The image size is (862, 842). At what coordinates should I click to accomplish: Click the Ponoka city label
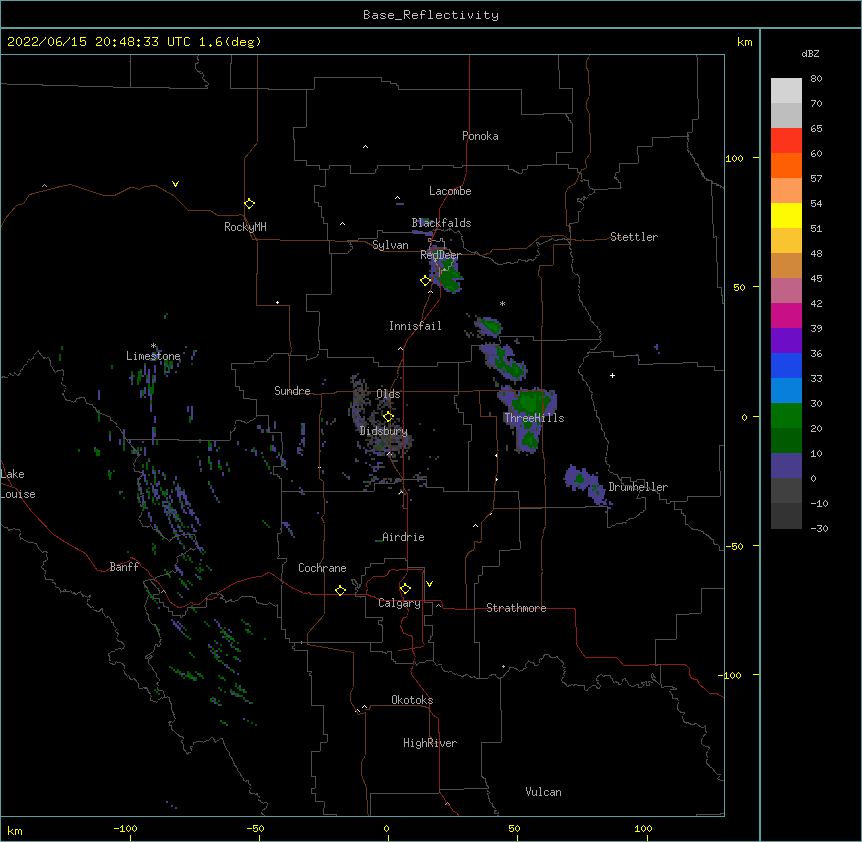[x=480, y=136]
